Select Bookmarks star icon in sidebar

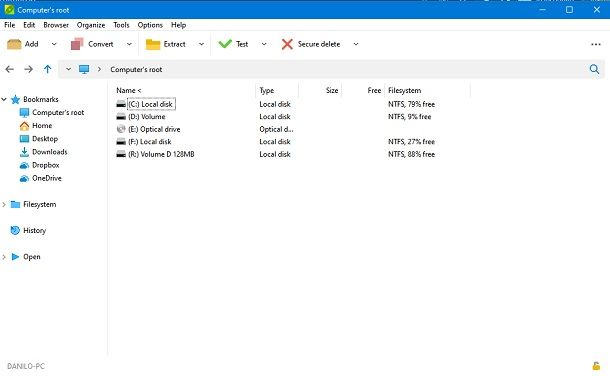click(16, 100)
